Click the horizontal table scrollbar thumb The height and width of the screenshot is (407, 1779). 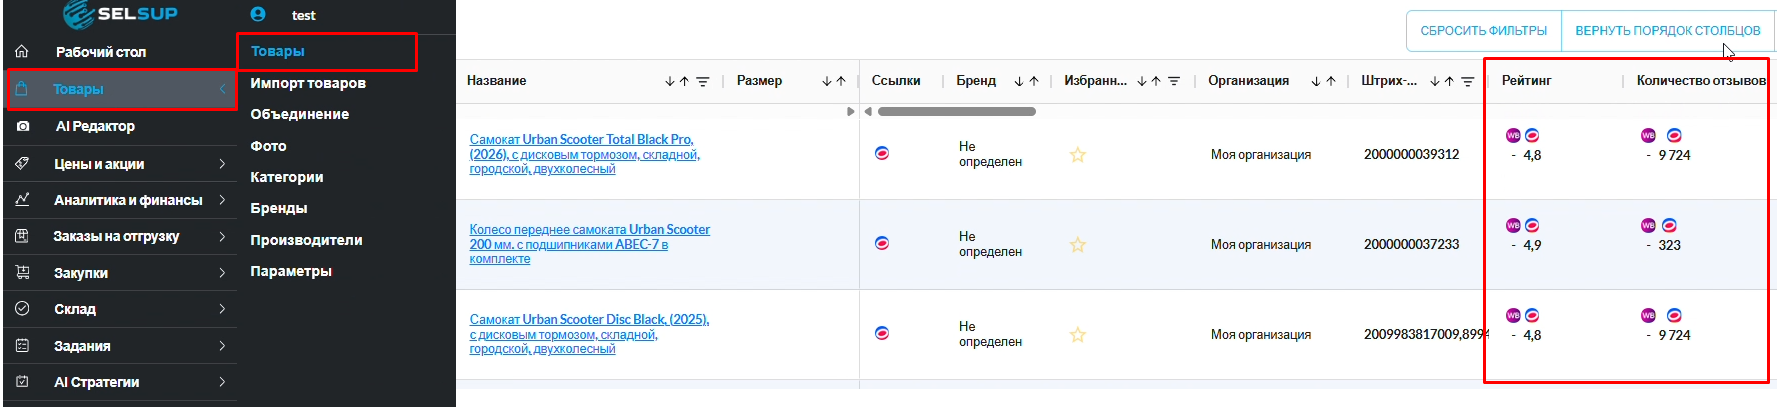point(956,111)
